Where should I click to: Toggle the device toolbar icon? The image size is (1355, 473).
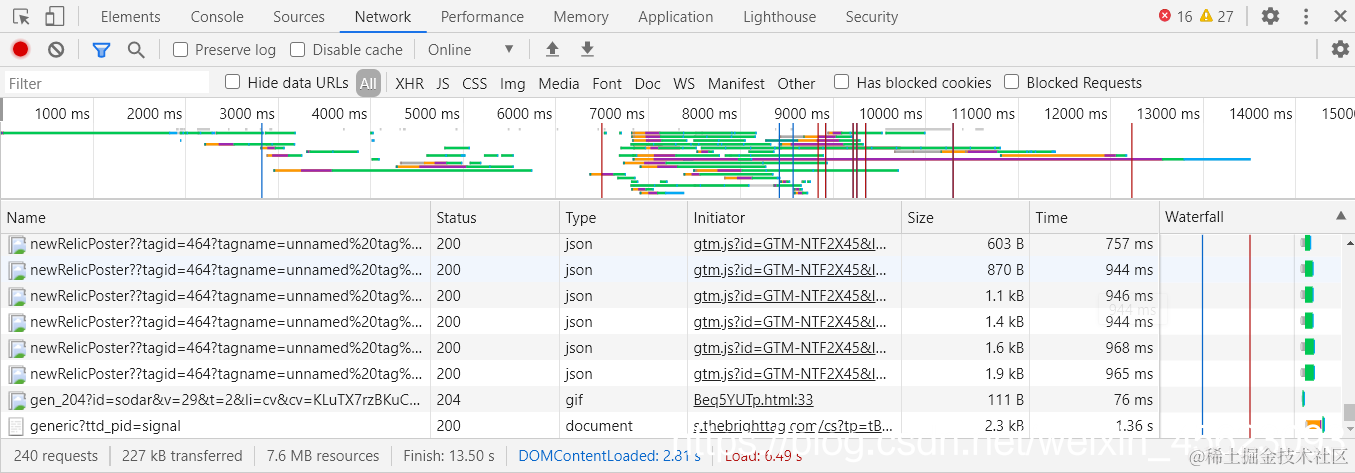54,16
